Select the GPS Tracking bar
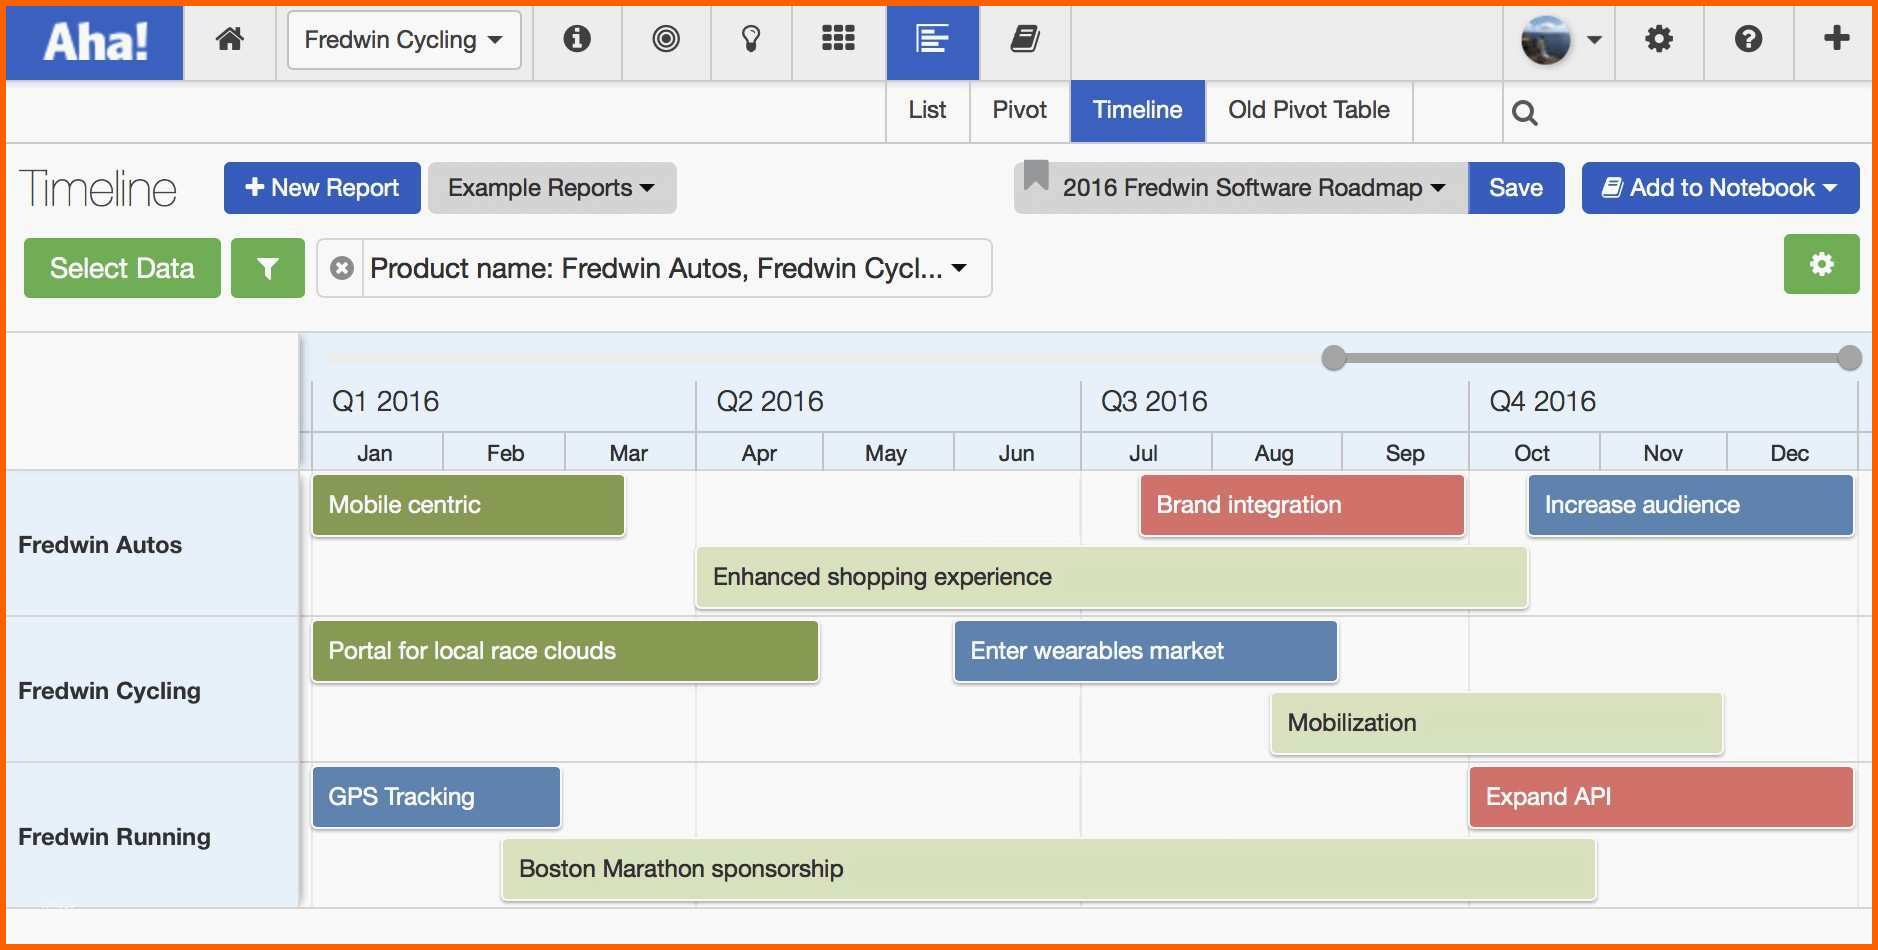Screen dimensions: 1878x950 point(436,797)
